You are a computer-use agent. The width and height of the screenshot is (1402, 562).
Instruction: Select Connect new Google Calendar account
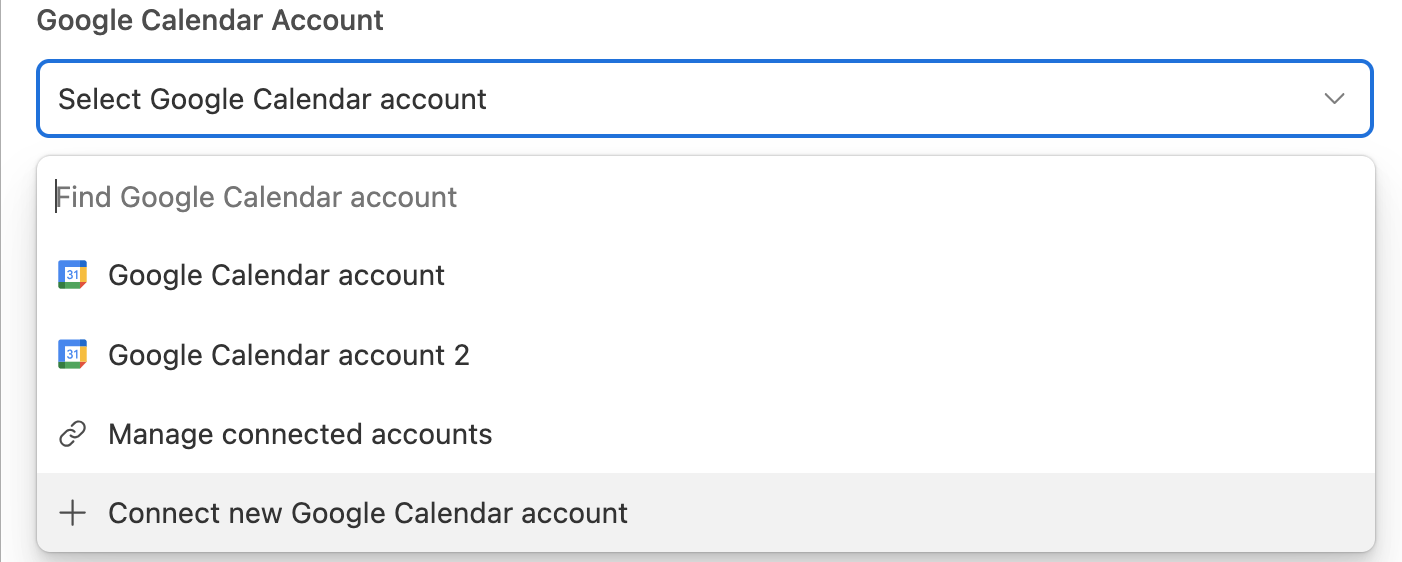point(705,513)
